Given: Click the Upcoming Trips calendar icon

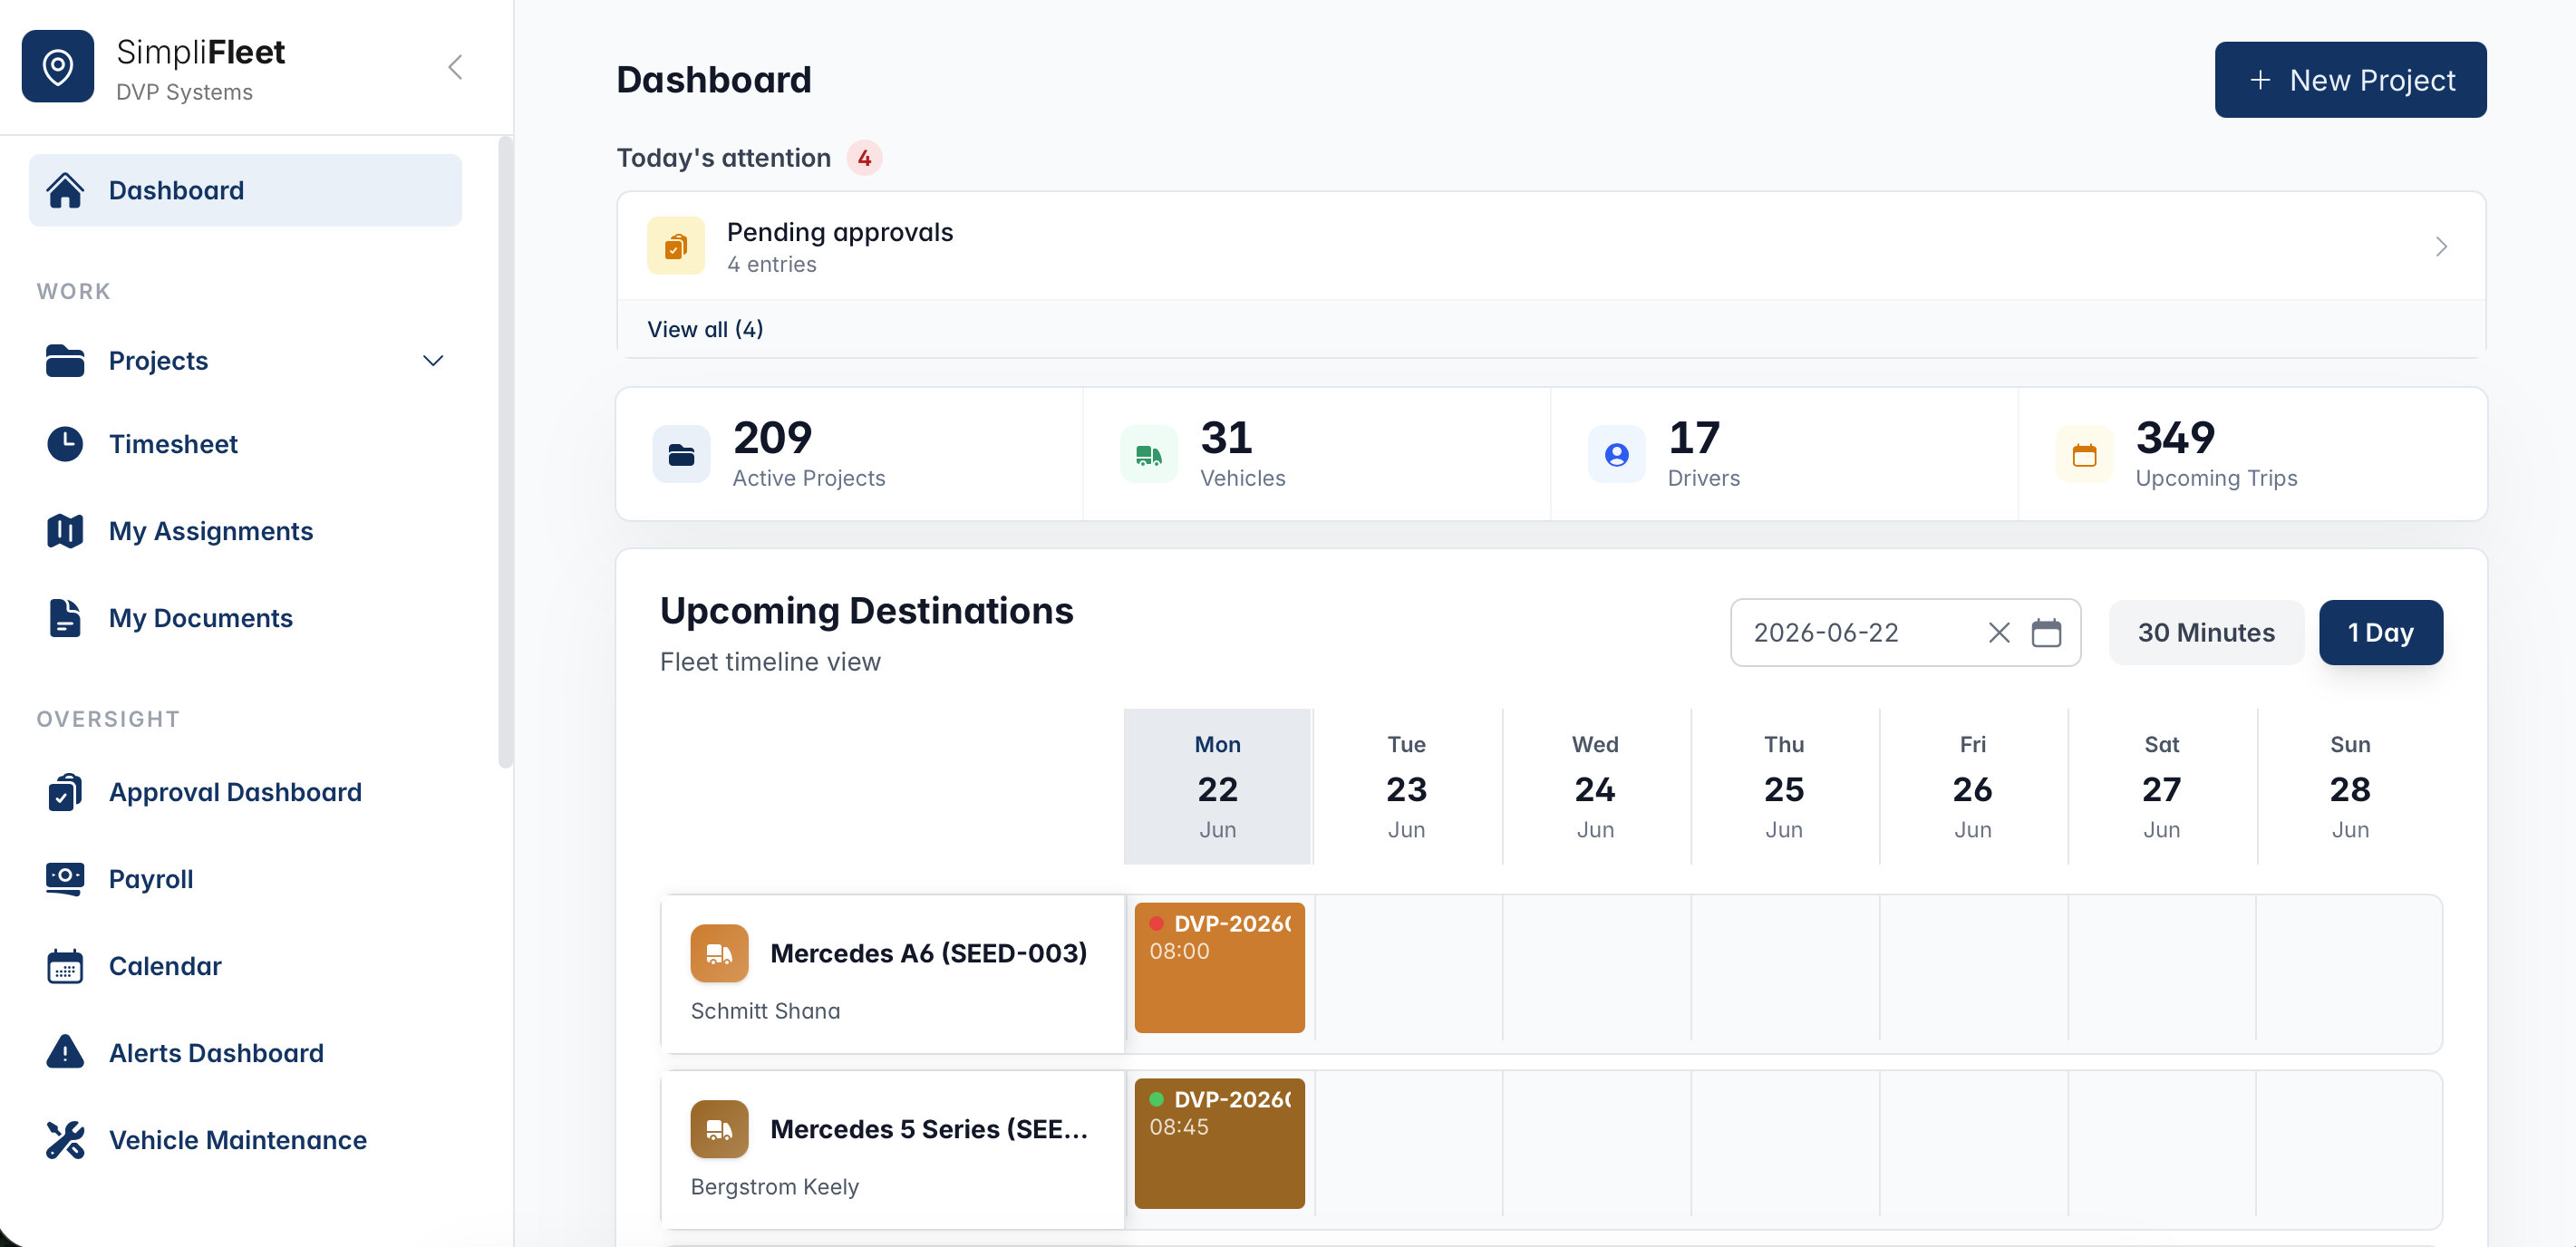Looking at the screenshot, I should [2085, 455].
